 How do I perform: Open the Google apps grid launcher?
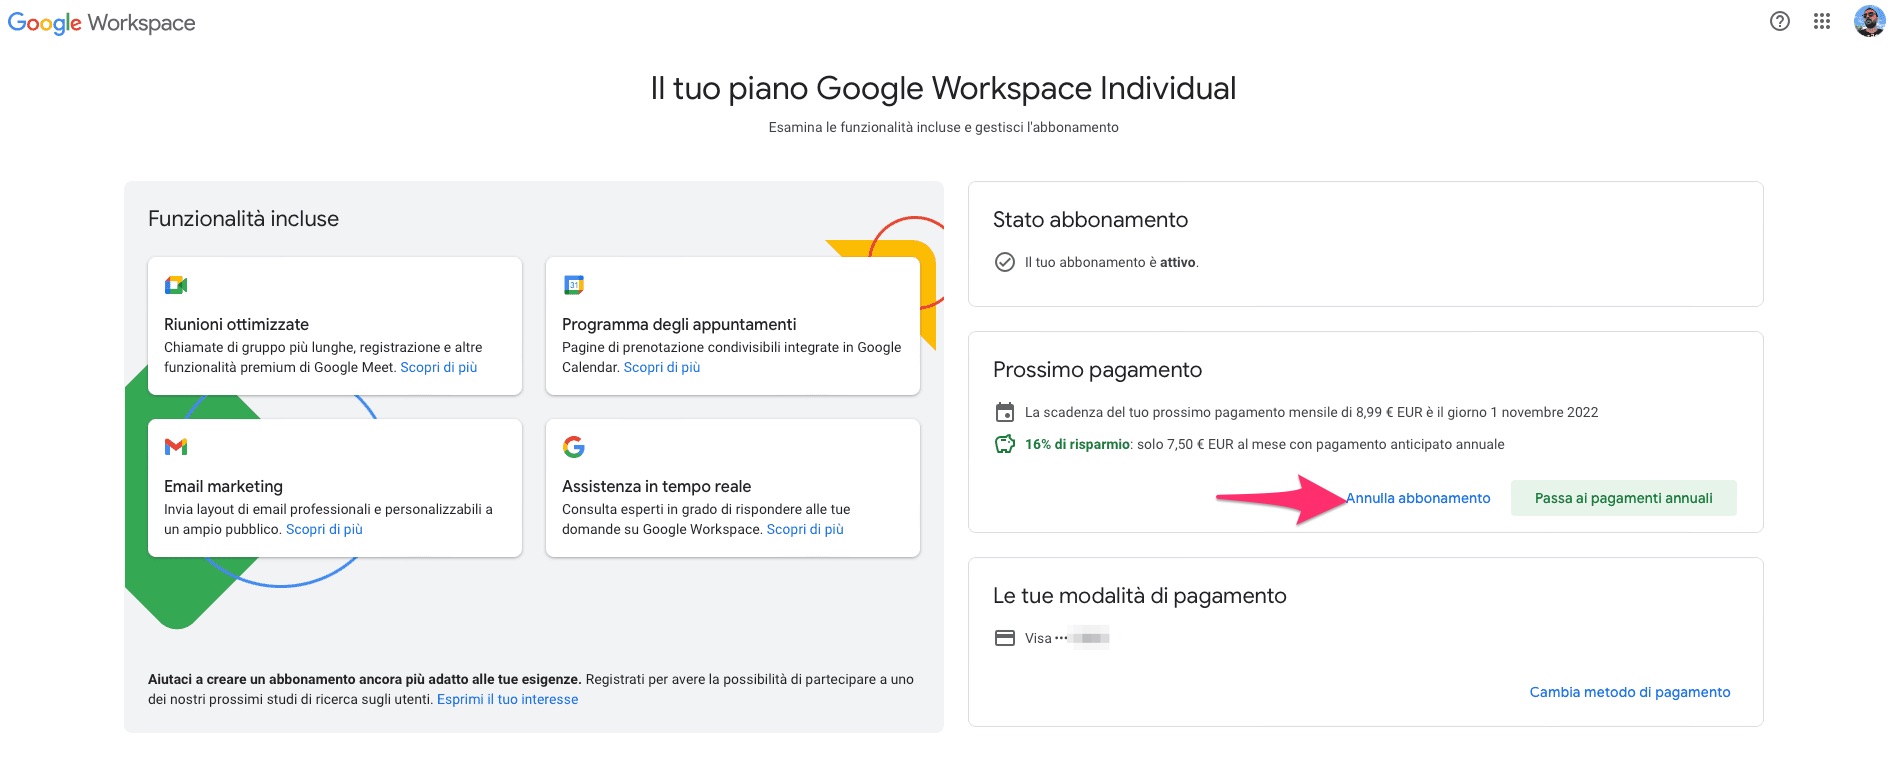(x=1821, y=21)
